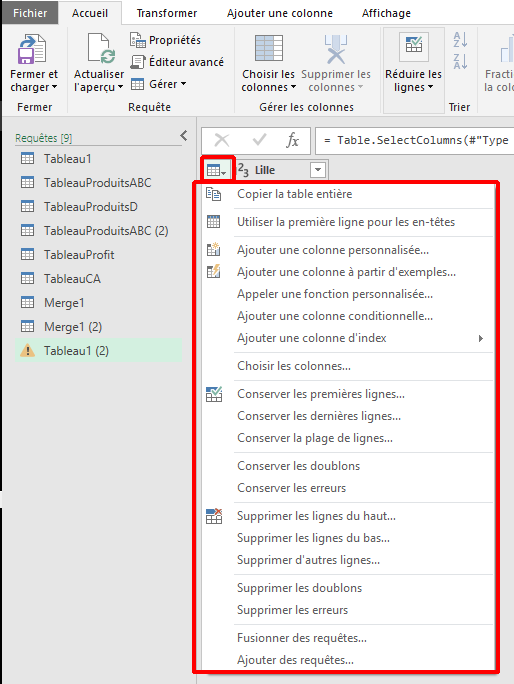514x684 pixels.
Task: Expand the Ajouter une colonne d'index submenu
Action: (x=480, y=338)
